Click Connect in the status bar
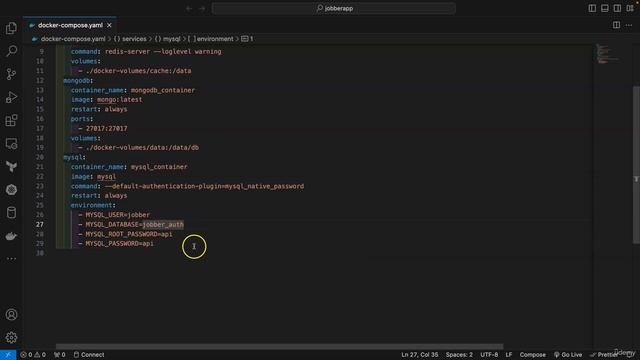 [x=89, y=355]
